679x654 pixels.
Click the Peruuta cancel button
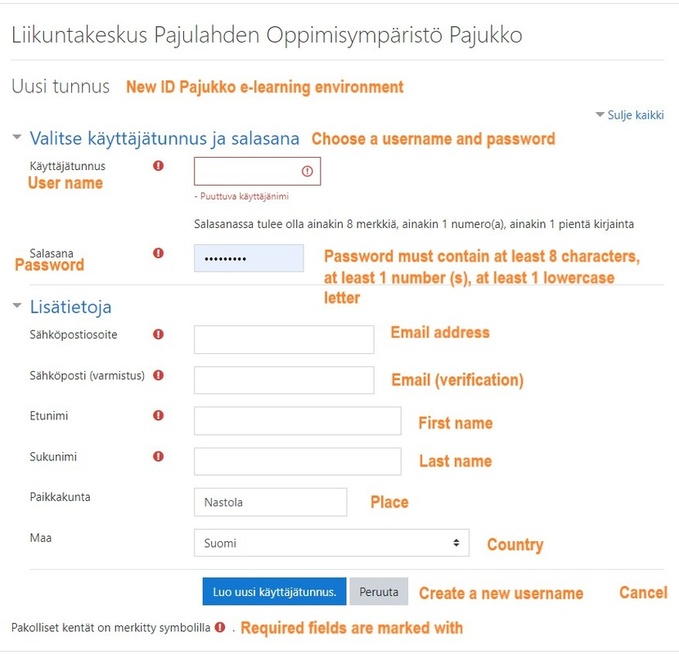click(x=379, y=592)
